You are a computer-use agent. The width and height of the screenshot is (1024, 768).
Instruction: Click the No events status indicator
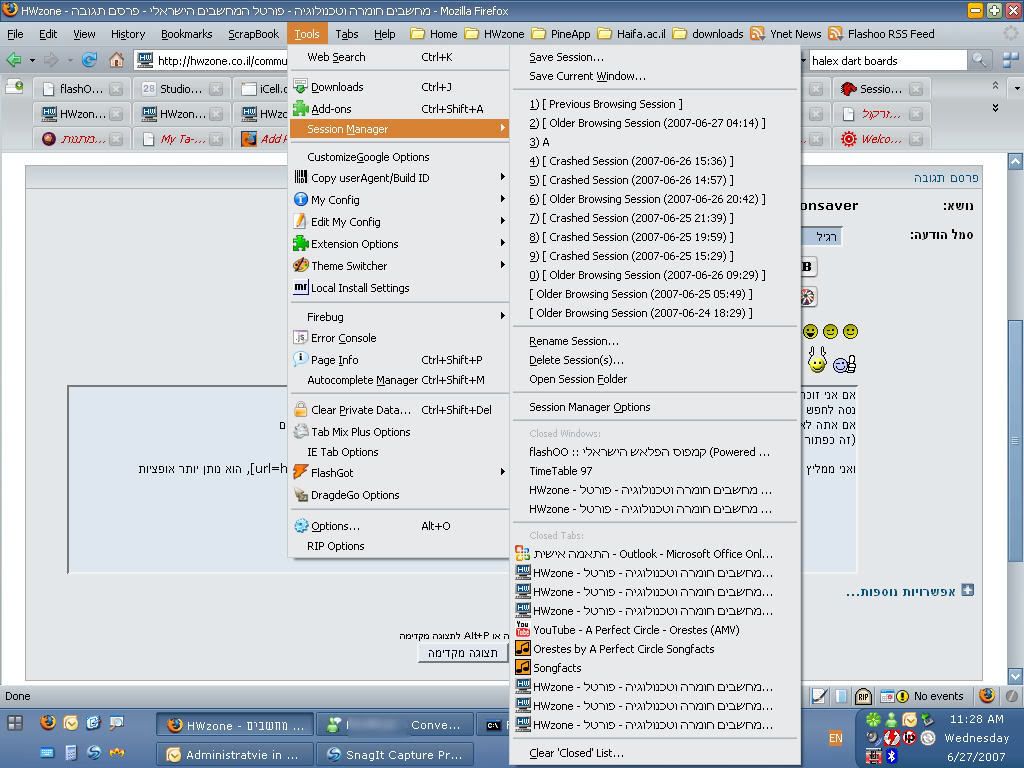(922, 696)
